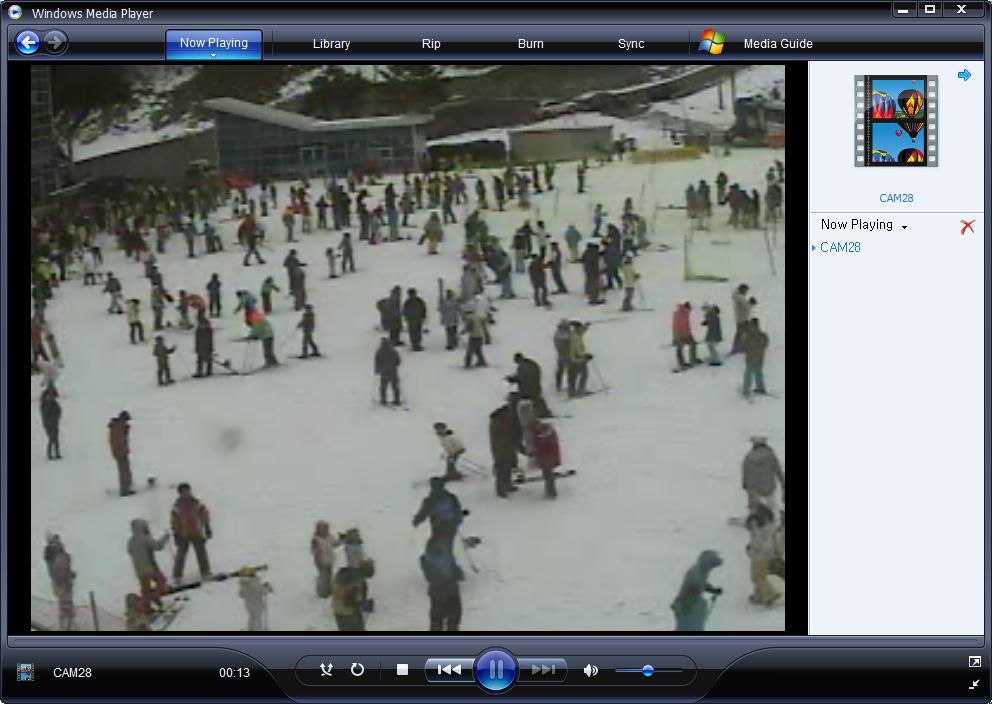
Task: Pause the video playback
Action: [x=496, y=670]
